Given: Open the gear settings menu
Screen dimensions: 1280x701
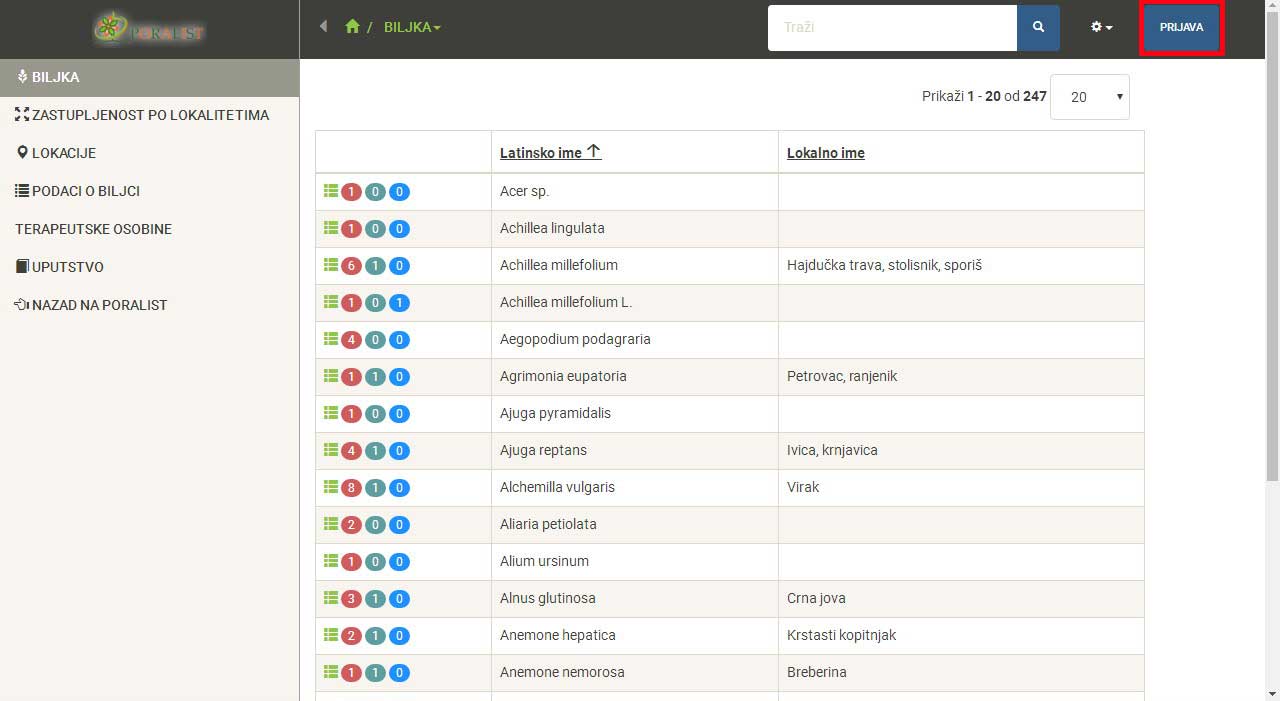Looking at the screenshot, I should [1101, 28].
